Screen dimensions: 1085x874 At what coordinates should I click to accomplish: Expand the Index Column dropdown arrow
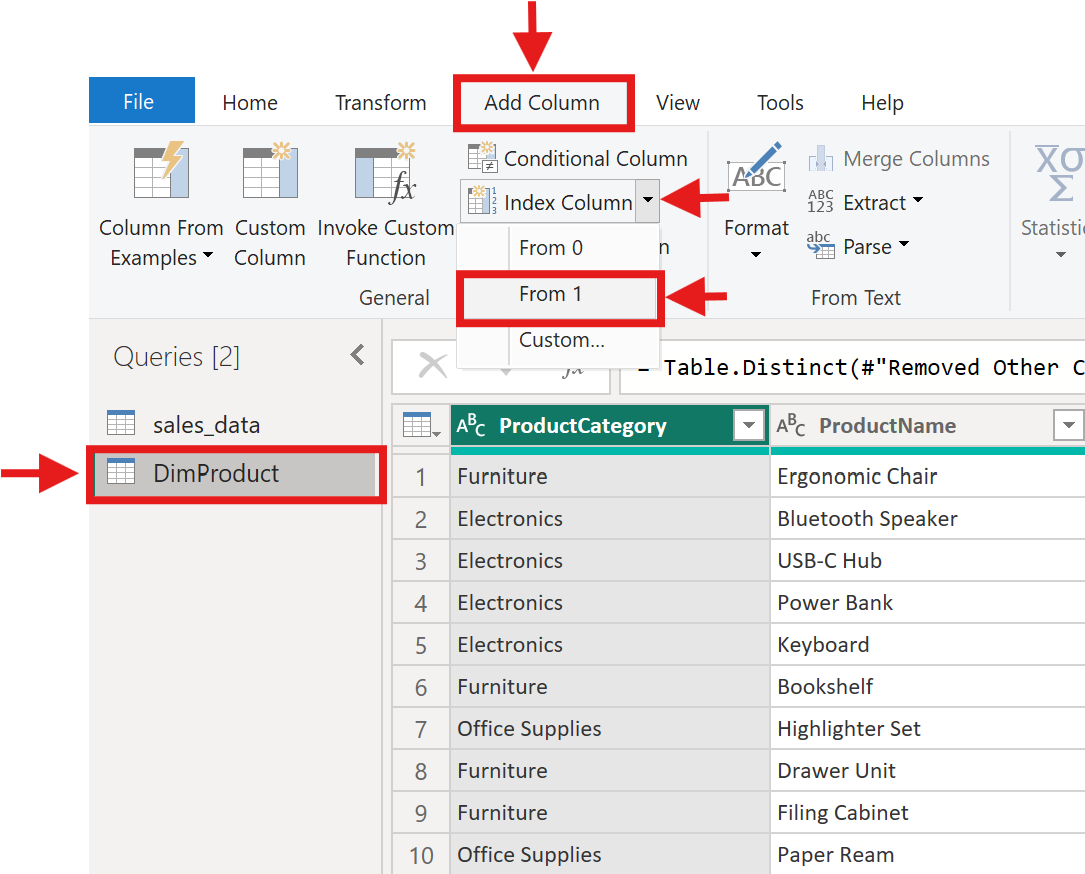tap(648, 201)
